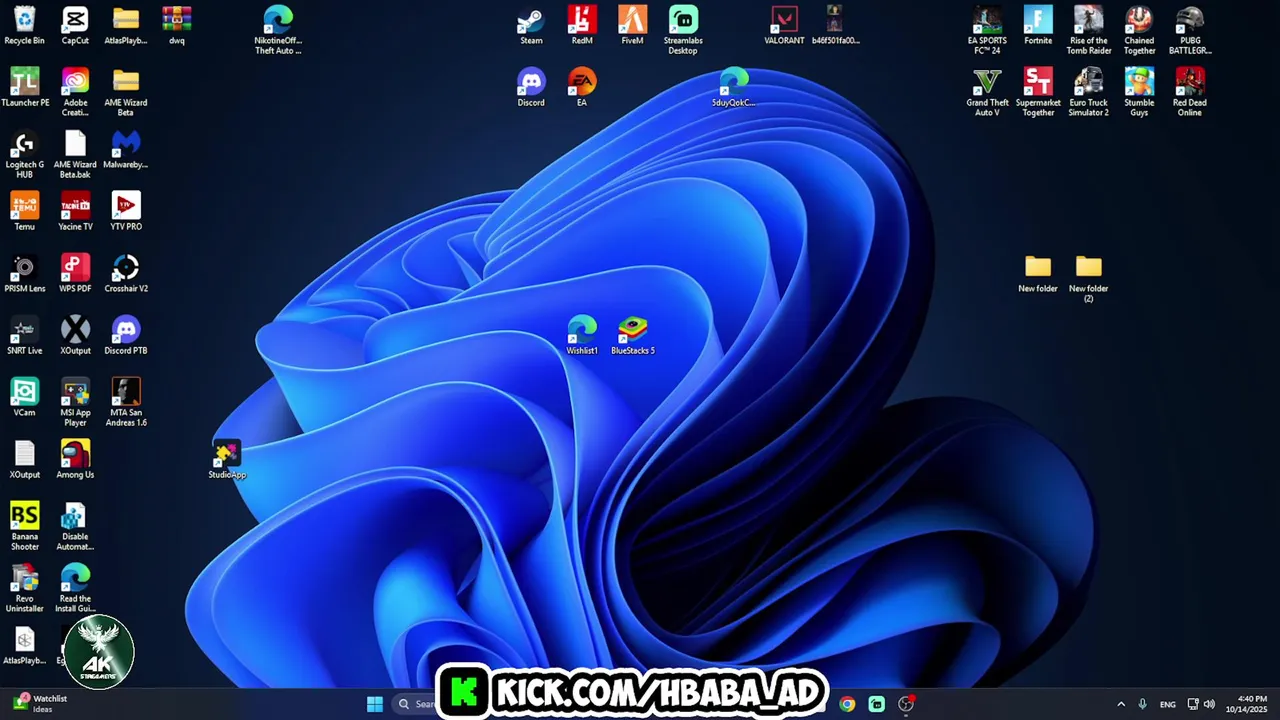This screenshot has height=720, width=1280.
Task: Open PRISM Lens app
Action: [x=24, y=274]
